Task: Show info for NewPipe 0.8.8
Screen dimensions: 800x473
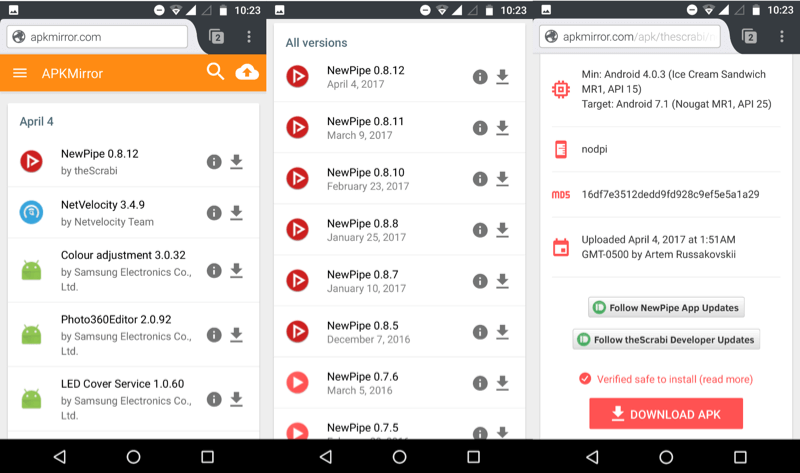Action: pos(480,230)
